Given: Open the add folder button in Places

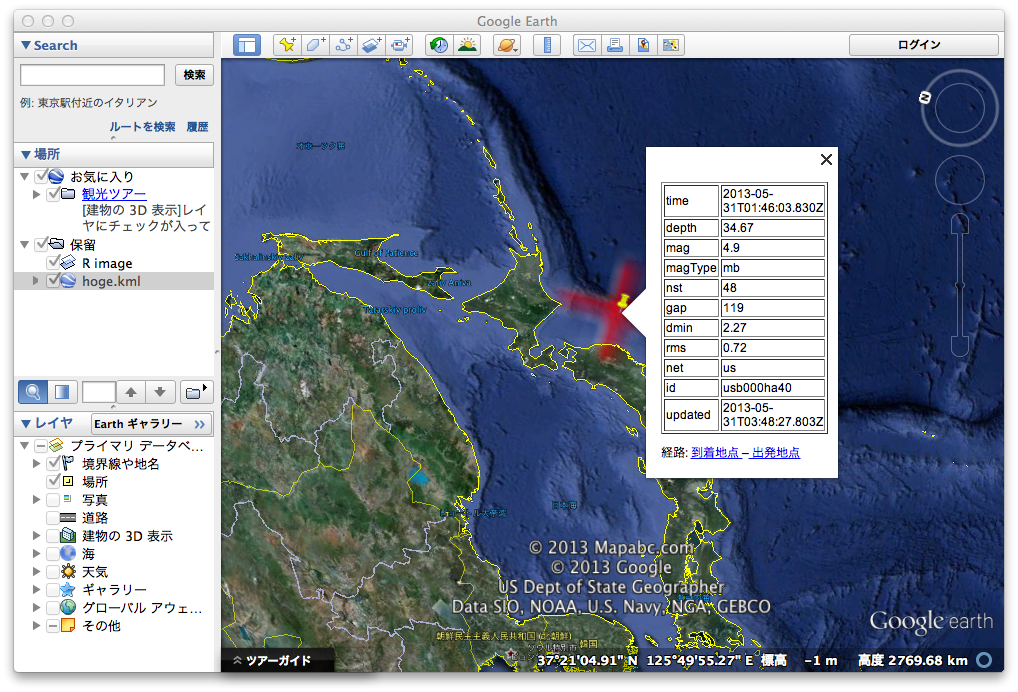Looking at the screenshot, I should coord(196,392).
